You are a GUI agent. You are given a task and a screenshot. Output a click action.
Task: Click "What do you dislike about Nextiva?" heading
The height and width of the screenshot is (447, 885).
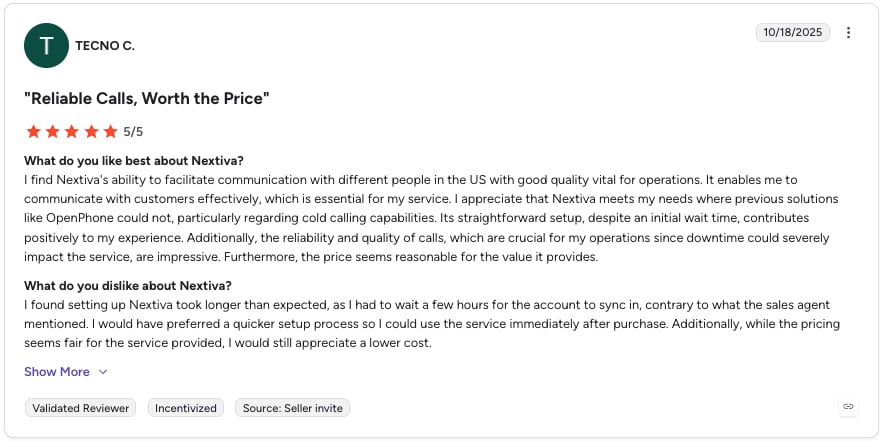pos(128,286)
